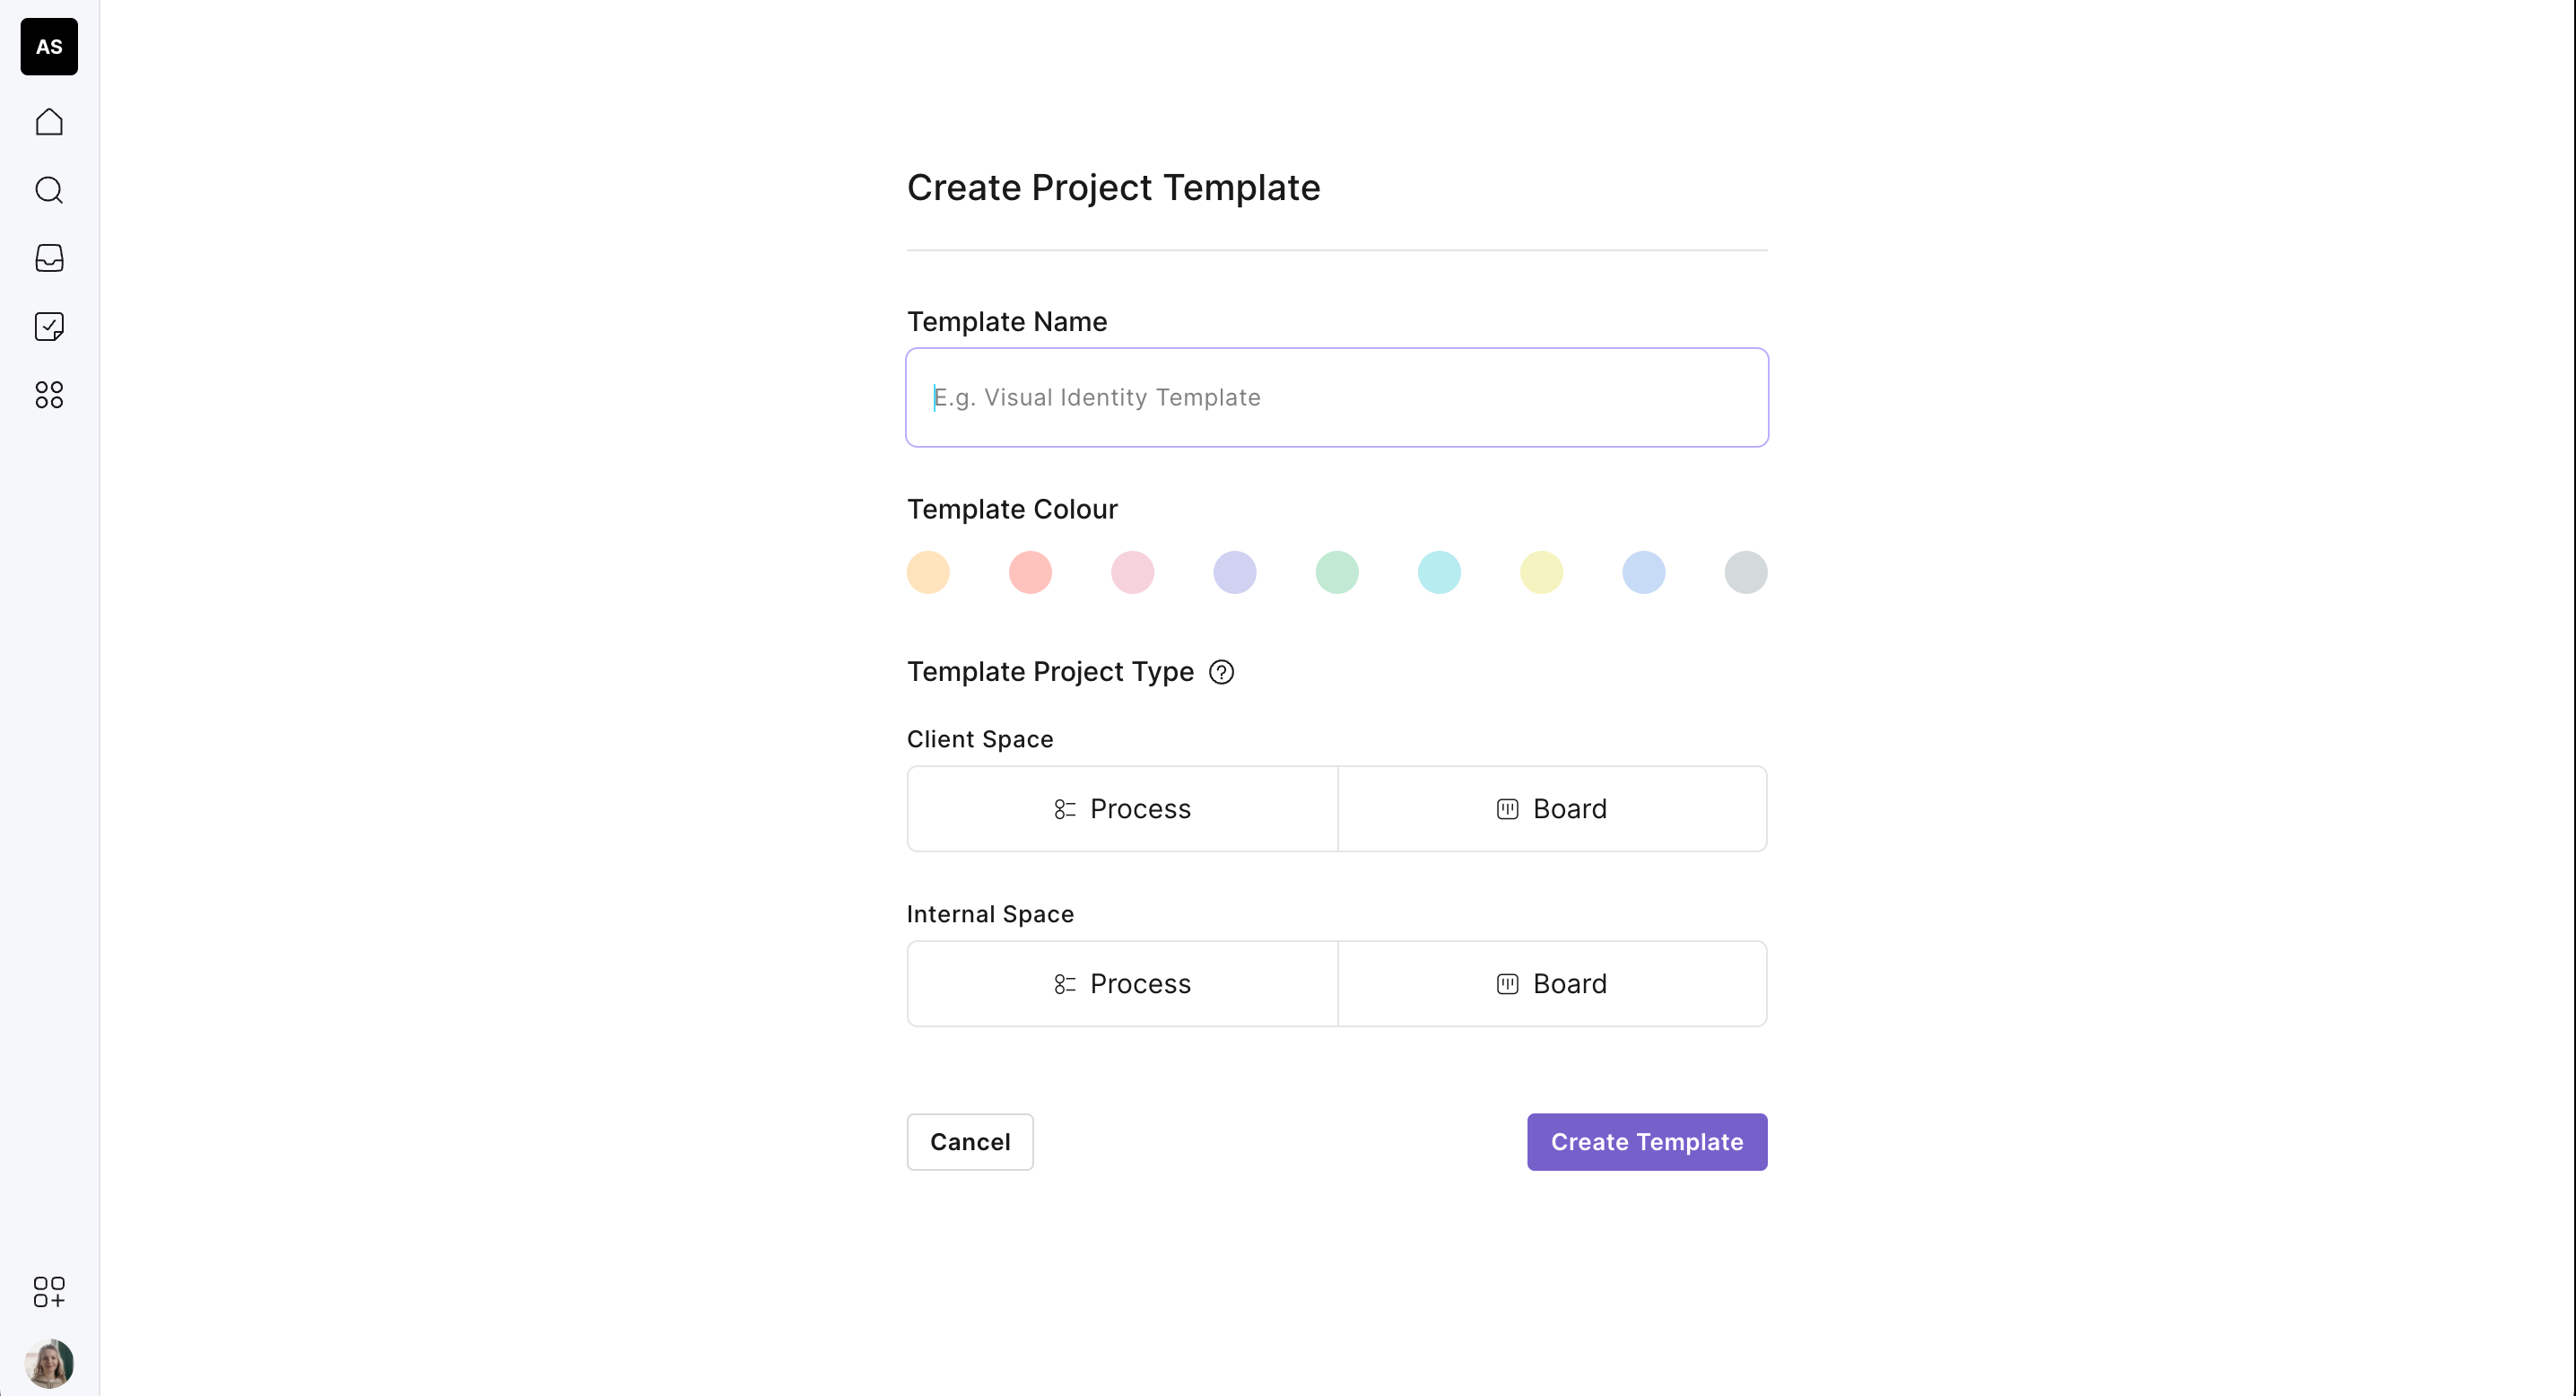Focus the Template Name input field
This screenshot has width=2576, height=1396.
pos(1337,398)
